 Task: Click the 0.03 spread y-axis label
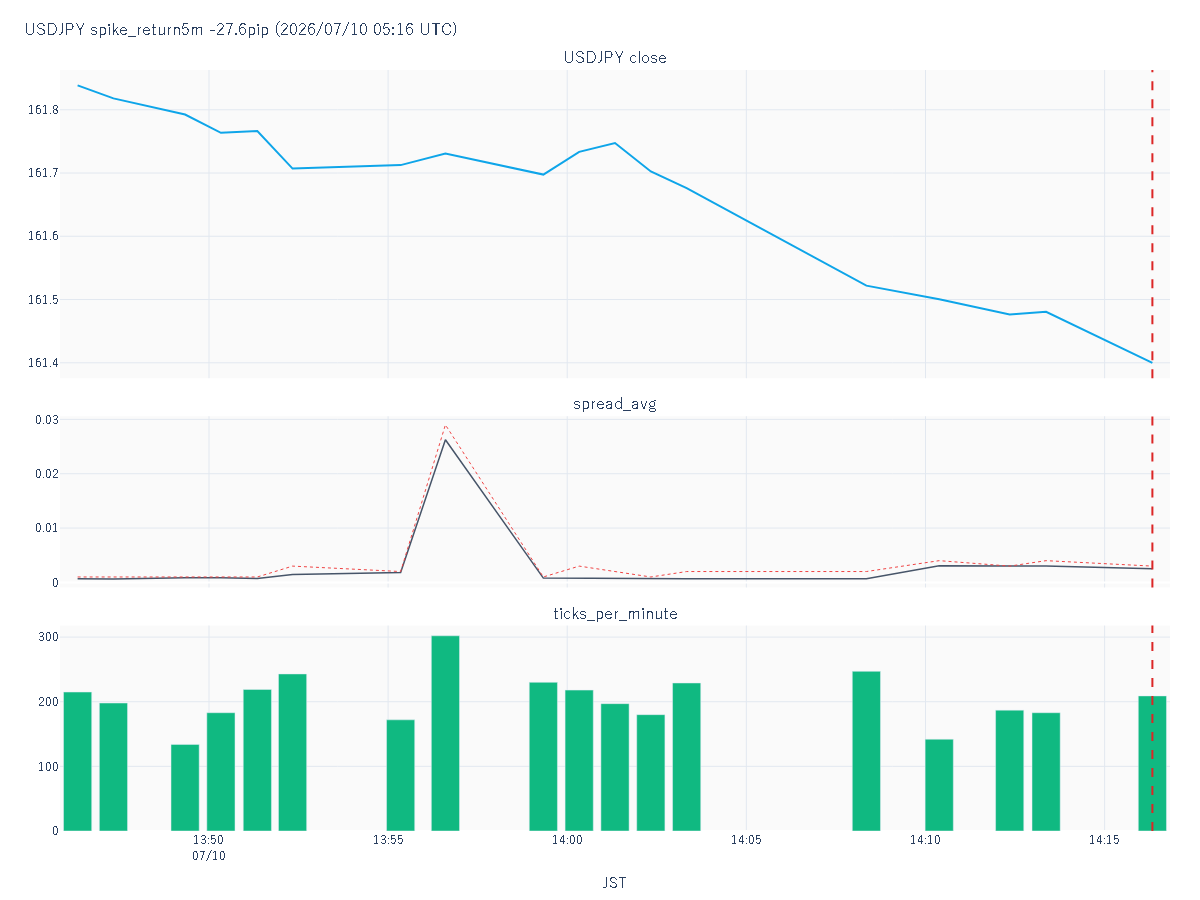pos(45,420)
